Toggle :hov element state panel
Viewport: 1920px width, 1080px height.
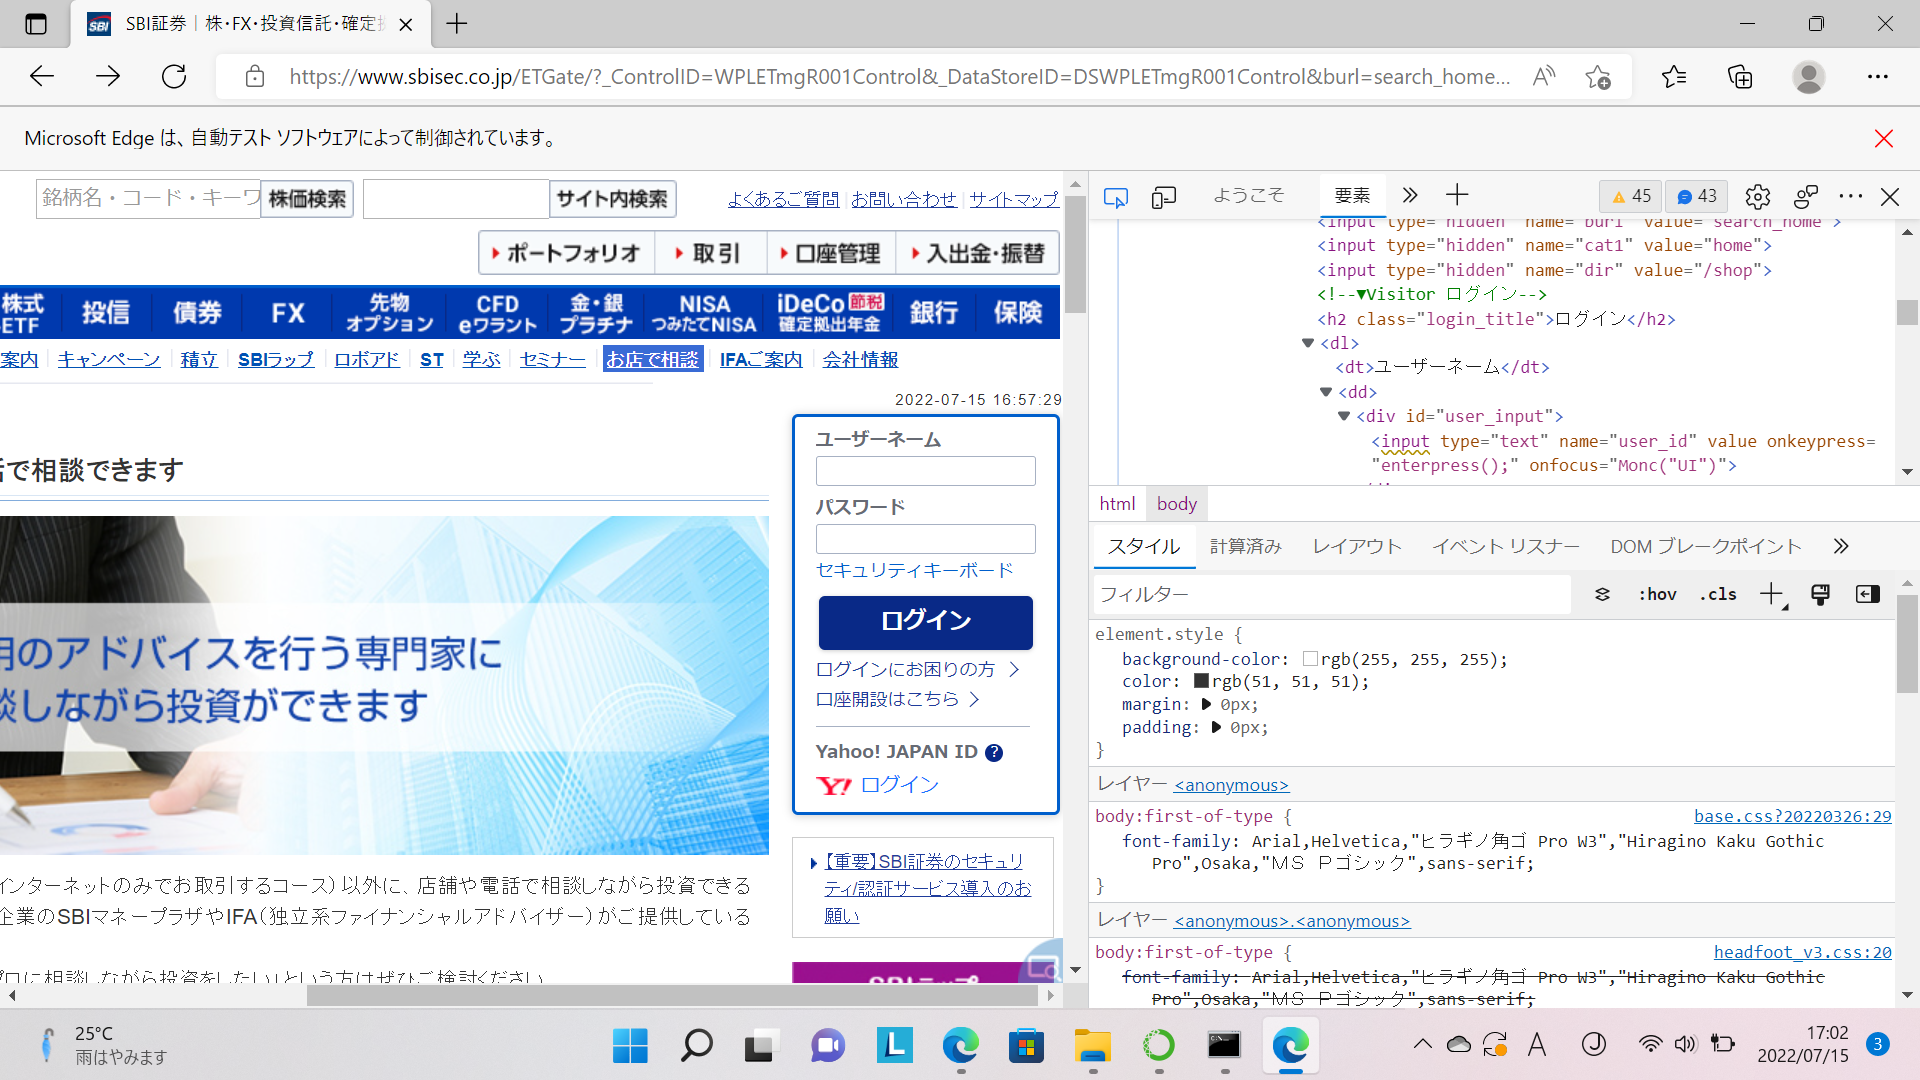click(1657, 594)
